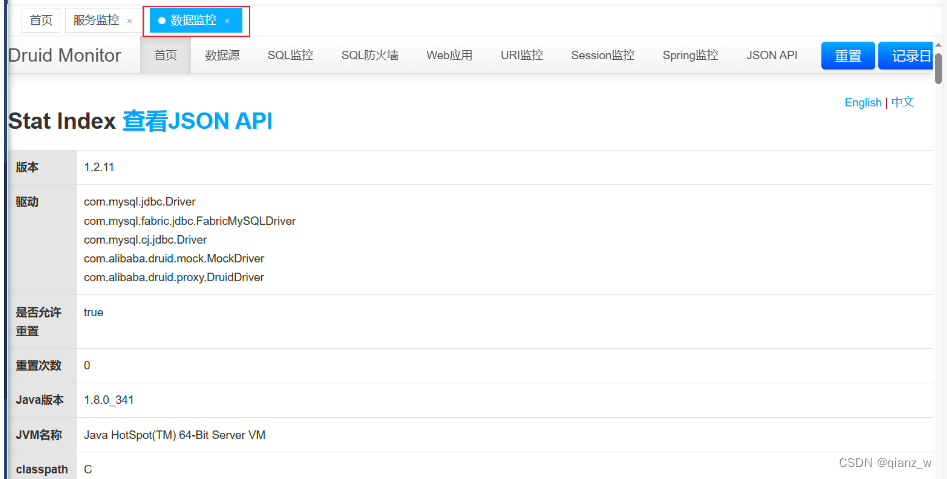Open Spring监控 section

690,56
